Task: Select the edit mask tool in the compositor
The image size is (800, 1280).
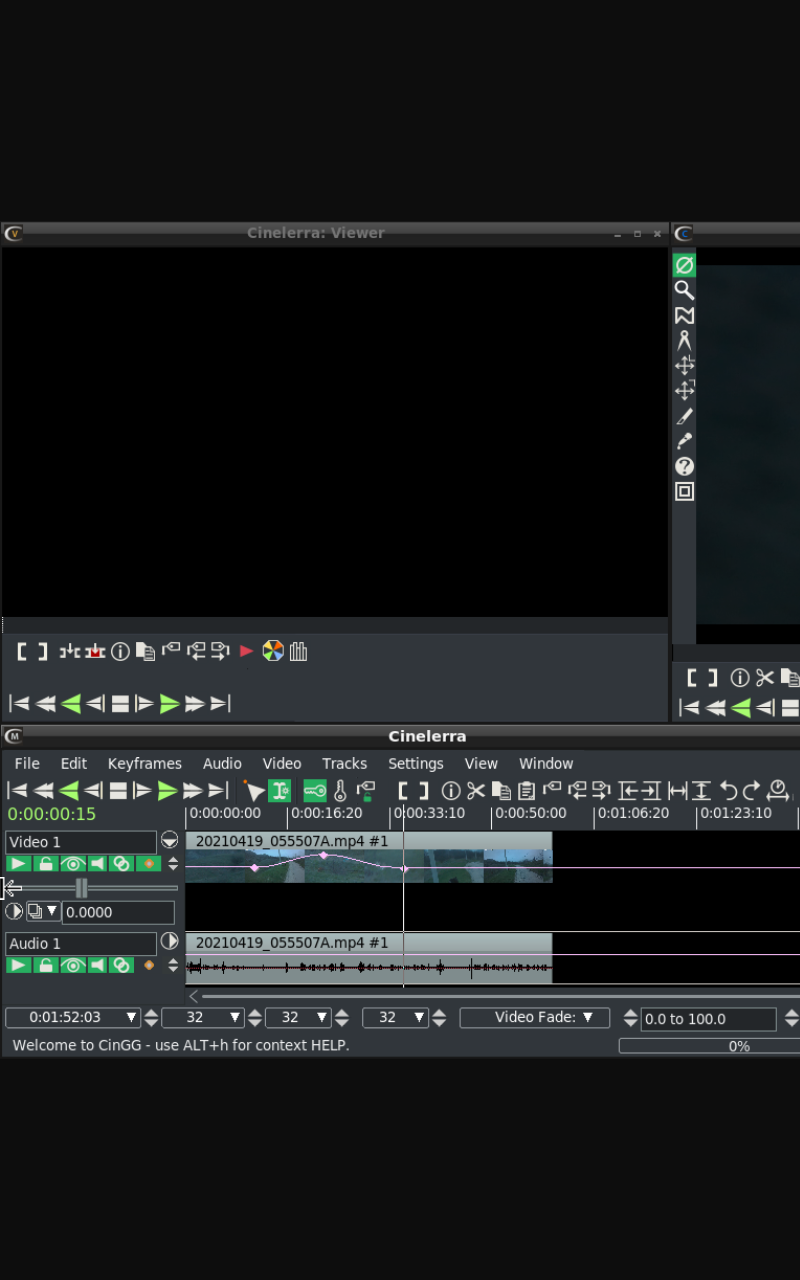Action: pyautogui.click(x=684, y=316)
